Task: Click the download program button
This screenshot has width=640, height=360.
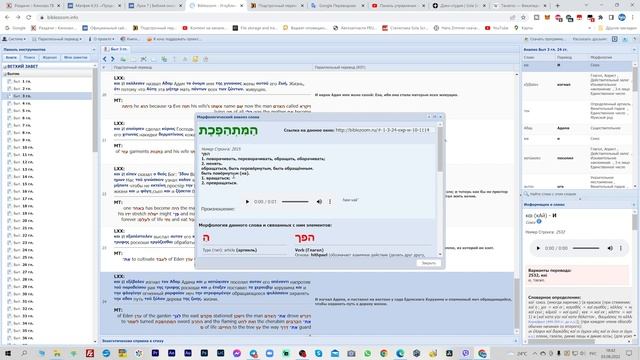Action: pyautogui.click(x=545, y=39)
